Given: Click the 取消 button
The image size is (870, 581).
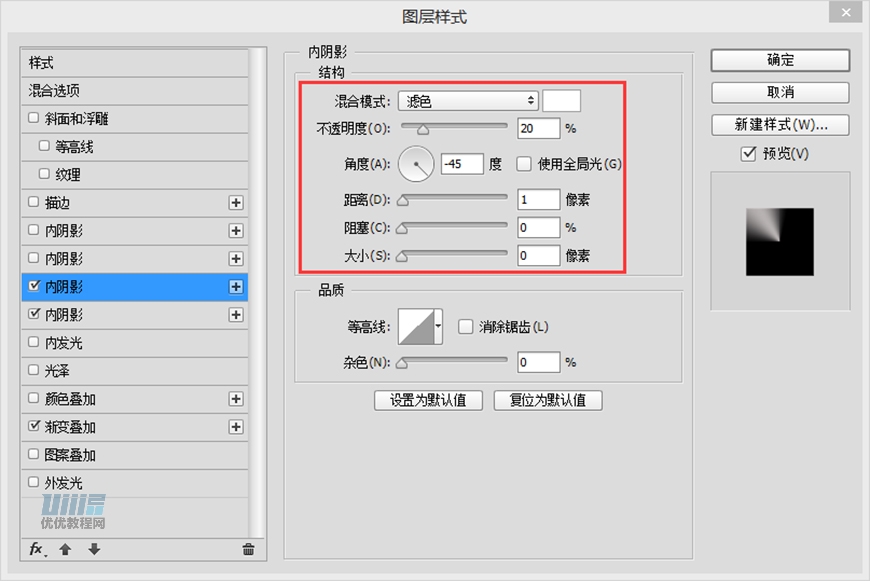Looking at the screenshot, I should click(780, 92).
